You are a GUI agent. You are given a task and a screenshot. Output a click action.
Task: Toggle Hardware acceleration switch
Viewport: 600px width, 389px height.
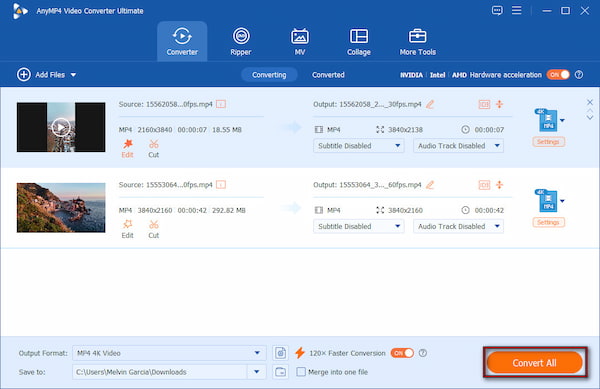coord(558,75)
